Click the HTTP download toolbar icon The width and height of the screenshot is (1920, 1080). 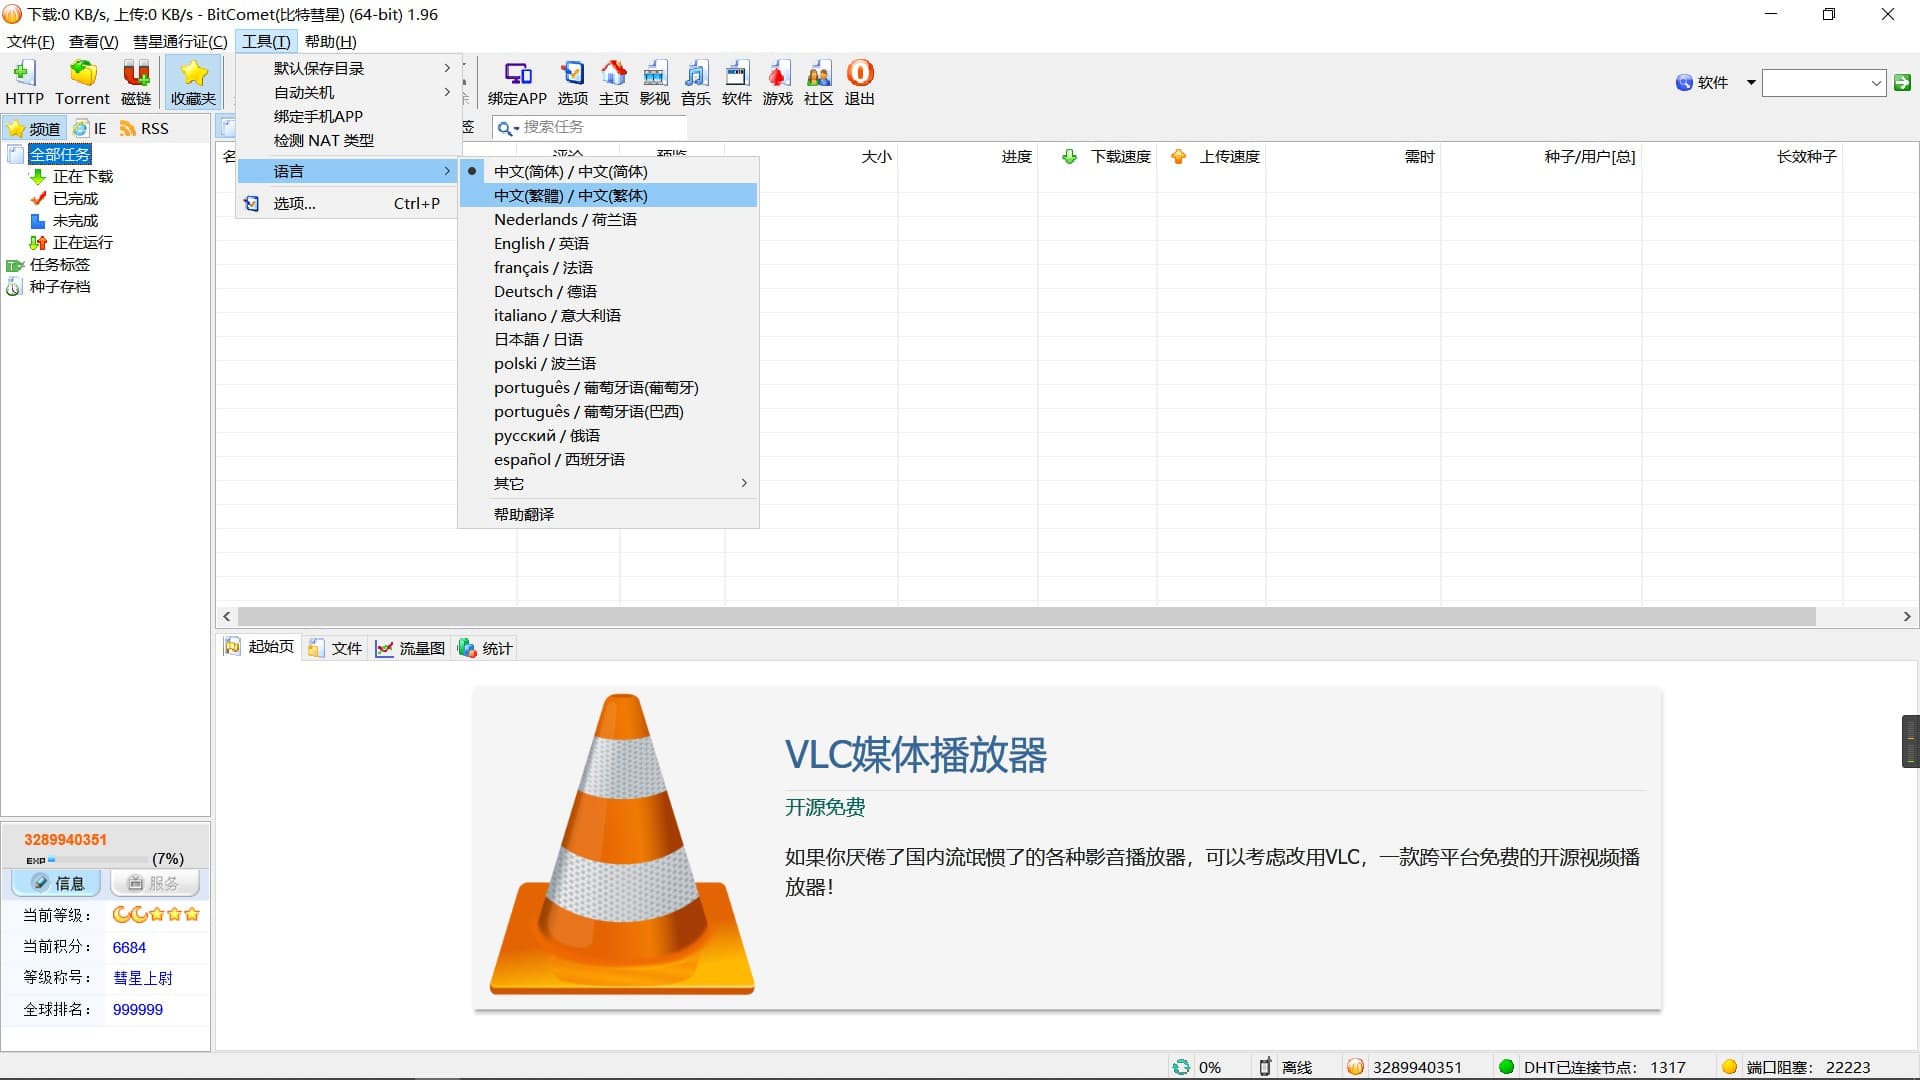[x=24, y=82]
